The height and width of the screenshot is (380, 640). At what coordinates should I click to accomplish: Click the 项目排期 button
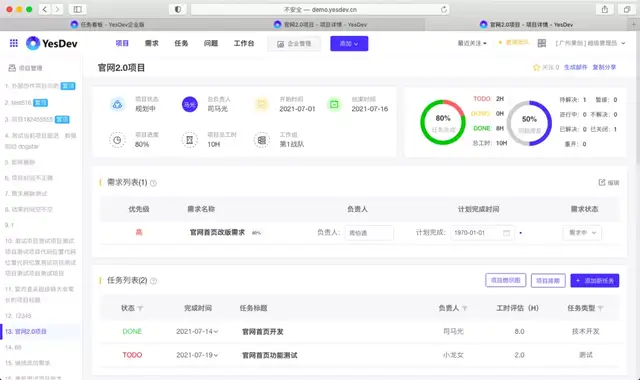548,280
